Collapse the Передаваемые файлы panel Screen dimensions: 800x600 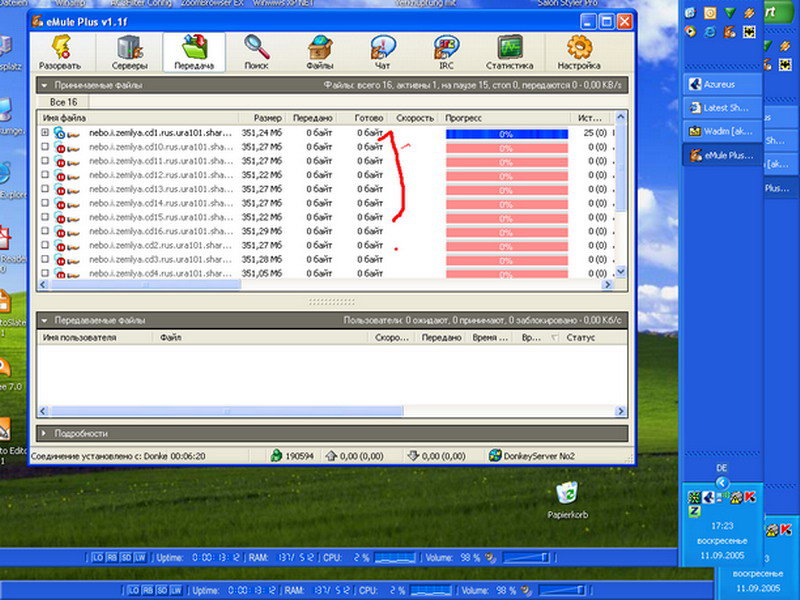(44, 320)
